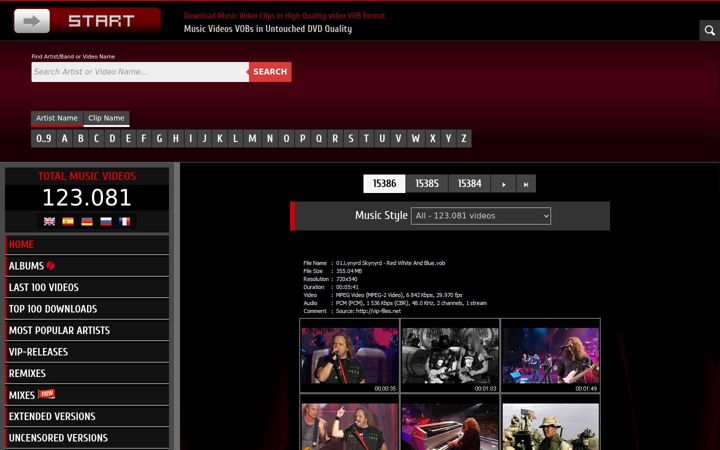The image size is (720, 450).
Task: Filter artists by letter C
Action: click(x=96, y=139)
